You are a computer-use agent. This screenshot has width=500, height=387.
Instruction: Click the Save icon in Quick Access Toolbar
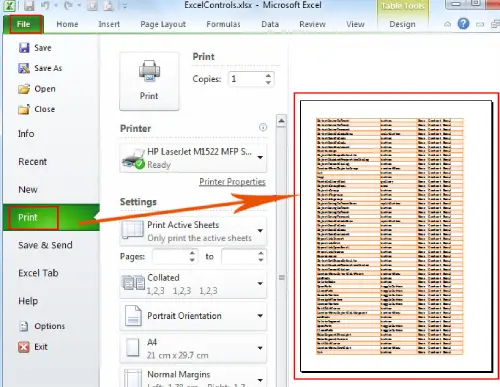click(x=29, y=6)
